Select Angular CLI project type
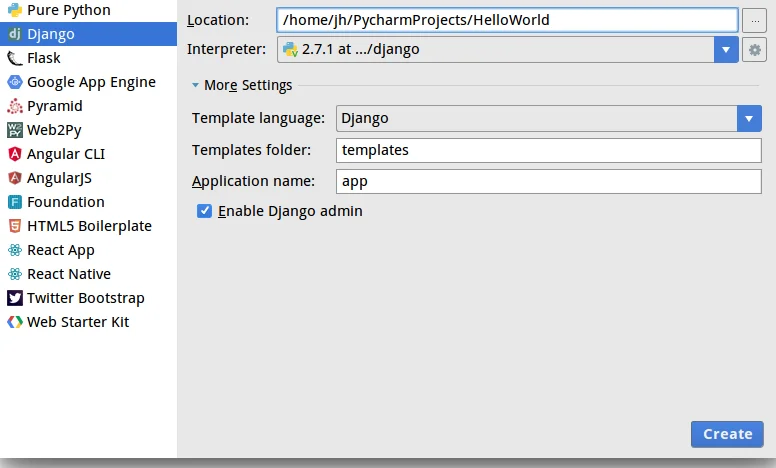The height and width of the screenshot is (468, 776). [x=89, y=154]
